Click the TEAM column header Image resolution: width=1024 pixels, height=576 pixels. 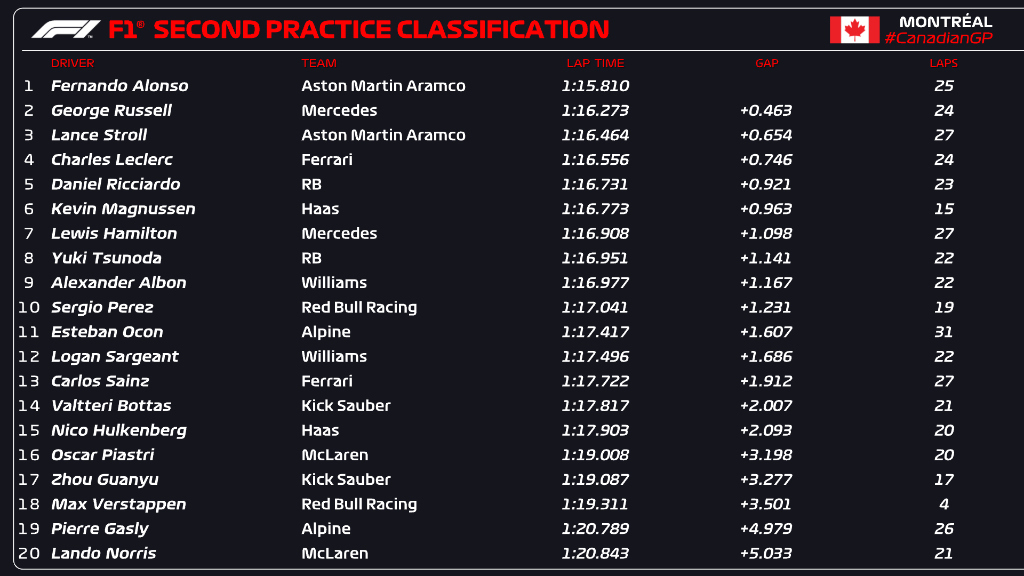click(319, 63)
